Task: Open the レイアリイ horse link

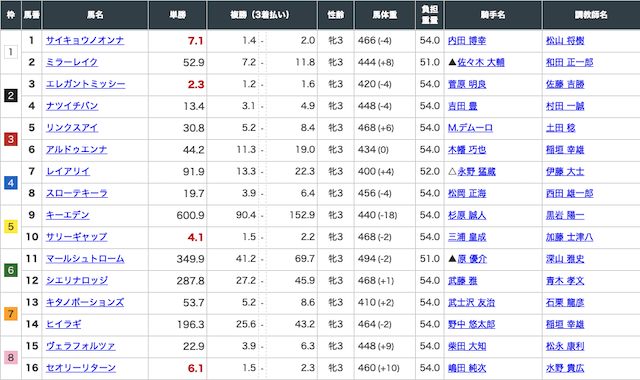Action: pos(68,171)
